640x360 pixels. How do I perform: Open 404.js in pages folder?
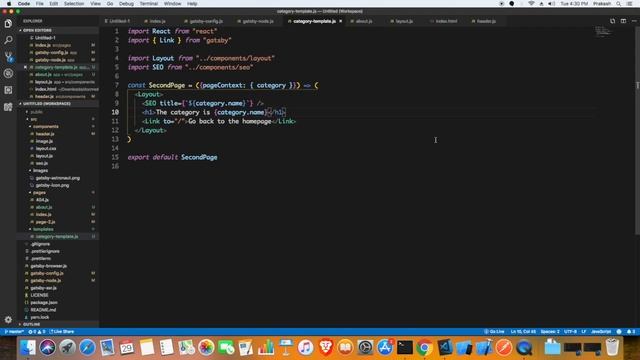[x=42, y=200]
